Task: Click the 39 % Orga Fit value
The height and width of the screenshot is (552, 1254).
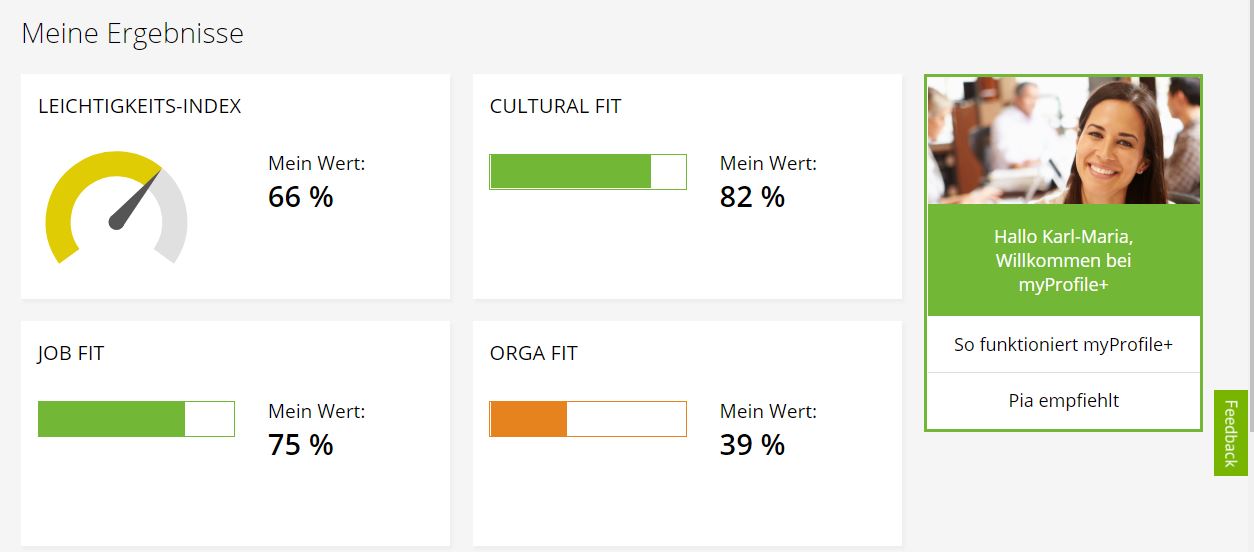Action: (752, 444)
